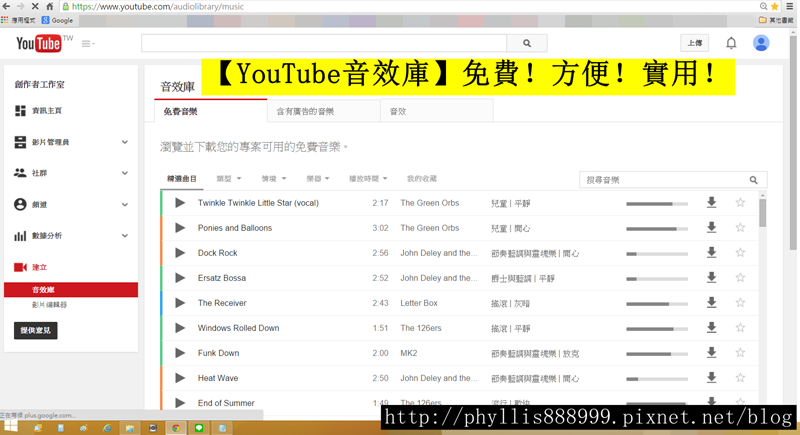The height and width of the screenshot is (435, 800).
Task: Switch to 免費音樂 tab
Action: (x=211, y=111)
